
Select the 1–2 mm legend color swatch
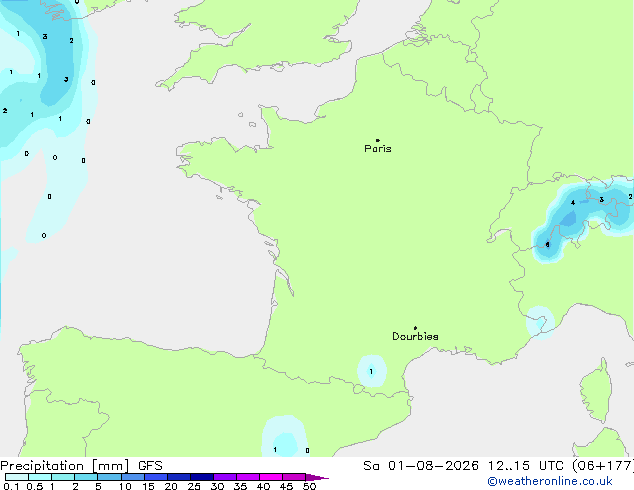click(x=63, y=477)
